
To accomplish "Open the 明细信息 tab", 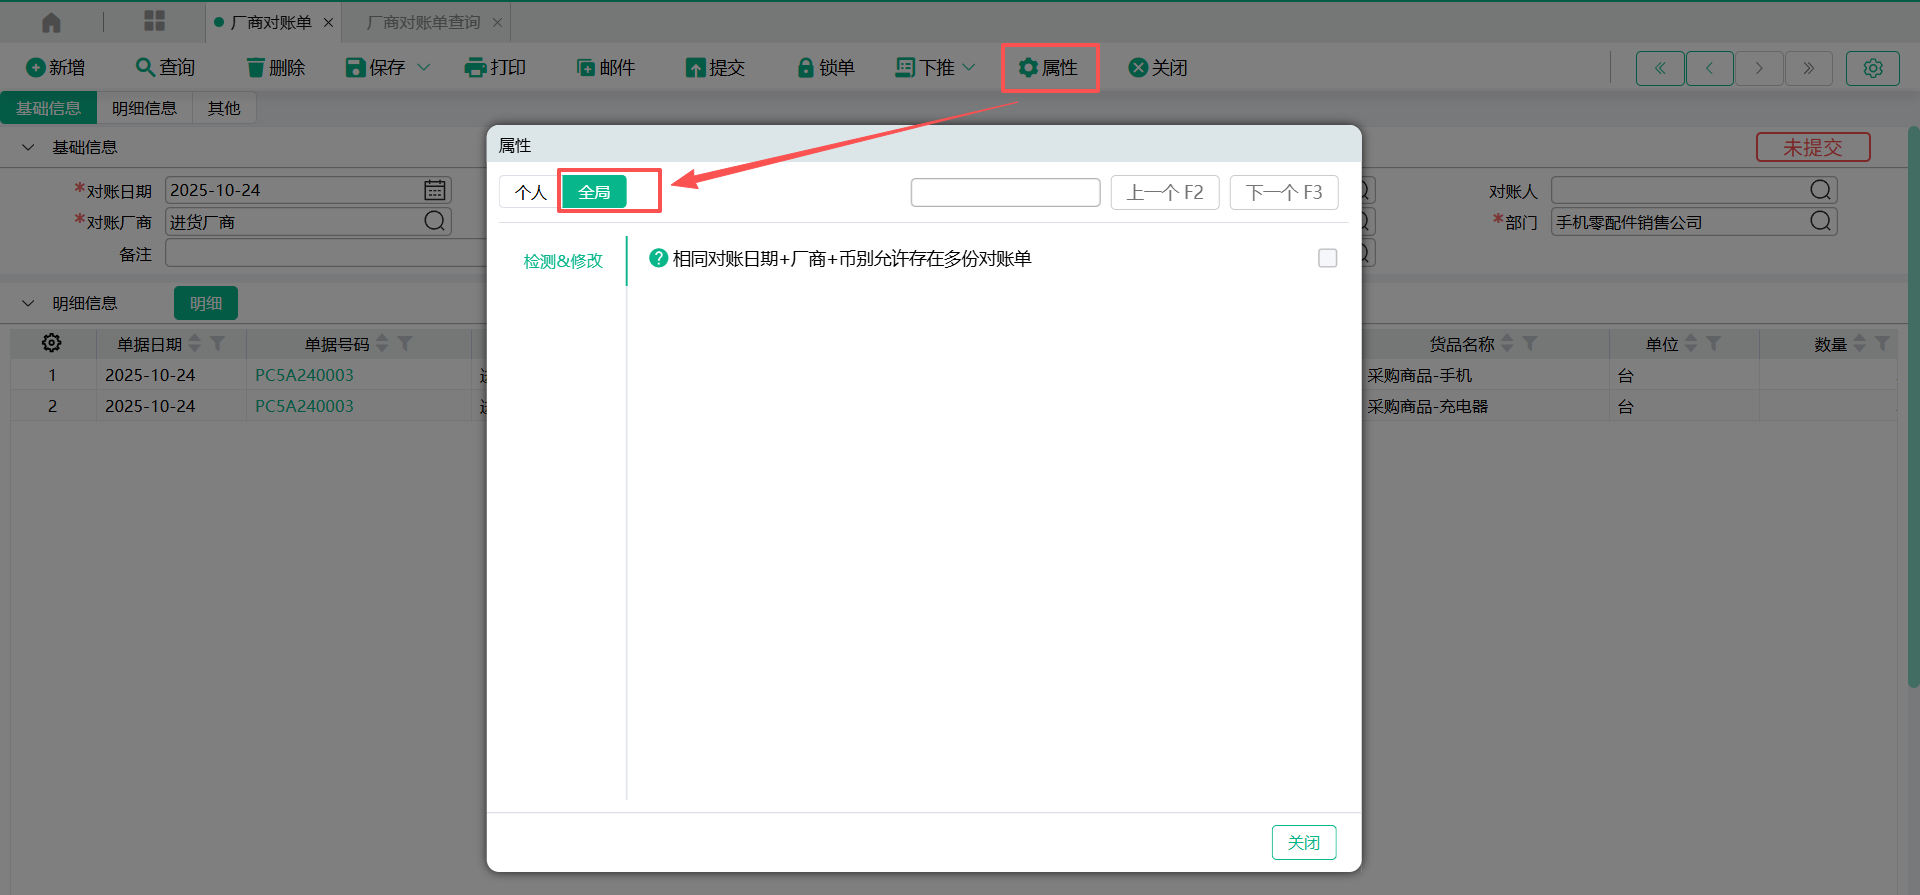I will point(144,108).
